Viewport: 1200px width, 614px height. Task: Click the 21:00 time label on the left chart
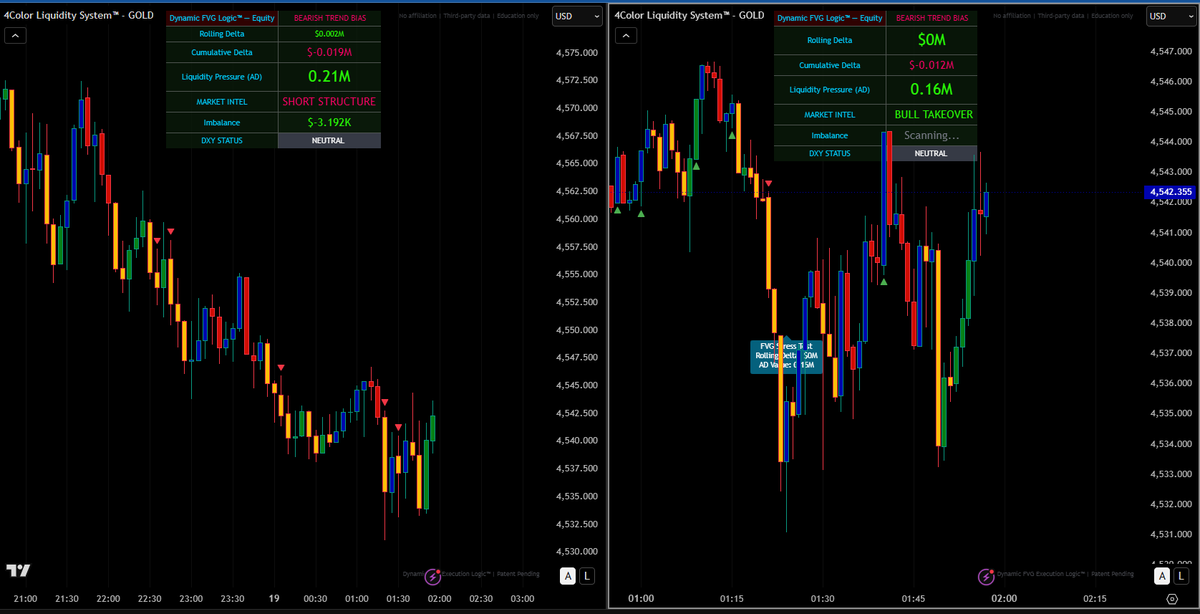[25, 598]
